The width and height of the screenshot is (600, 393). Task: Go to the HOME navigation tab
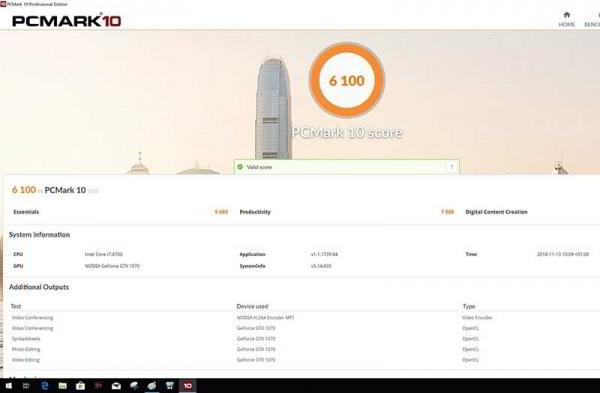click(x=567, y=24)
